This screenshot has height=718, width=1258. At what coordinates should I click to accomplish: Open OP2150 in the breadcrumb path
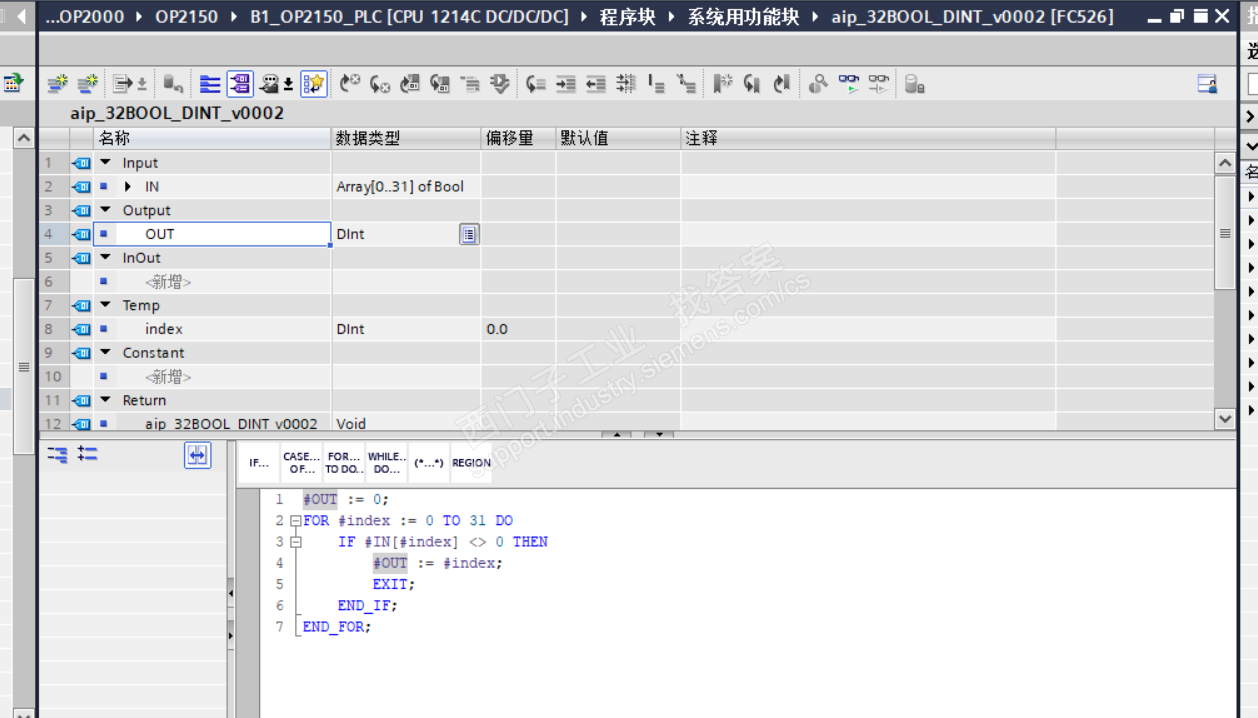[x=186, y=17]
